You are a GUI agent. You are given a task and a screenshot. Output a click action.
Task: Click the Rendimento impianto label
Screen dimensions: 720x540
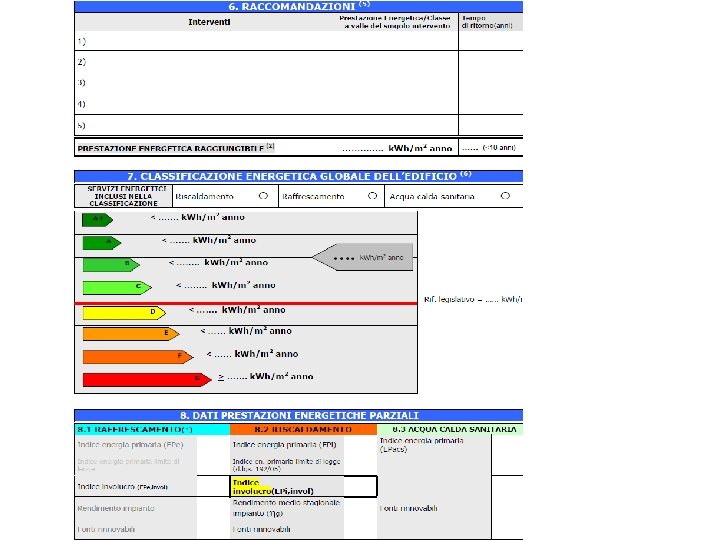point(116,508)
